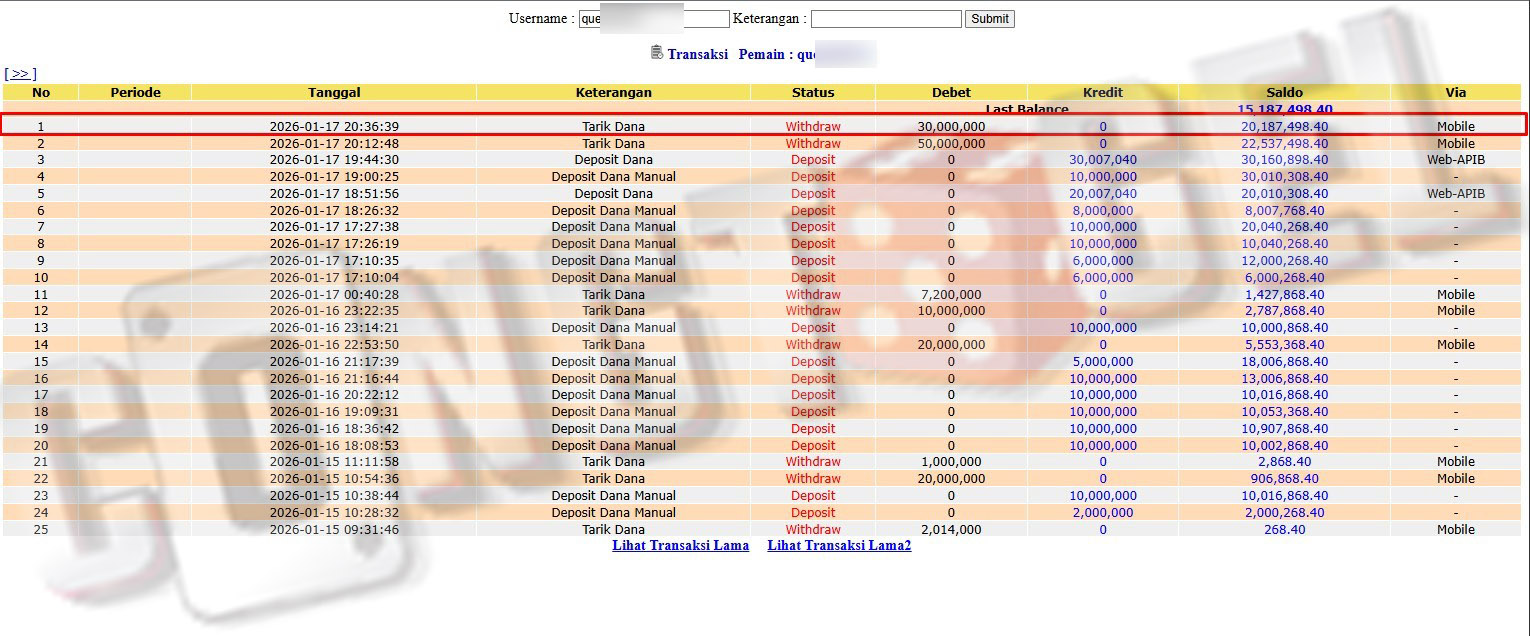The width and height of the screenshot is (1530, 636).
Task: Click the Saldo column header
Action: [x=1284, y=92]
